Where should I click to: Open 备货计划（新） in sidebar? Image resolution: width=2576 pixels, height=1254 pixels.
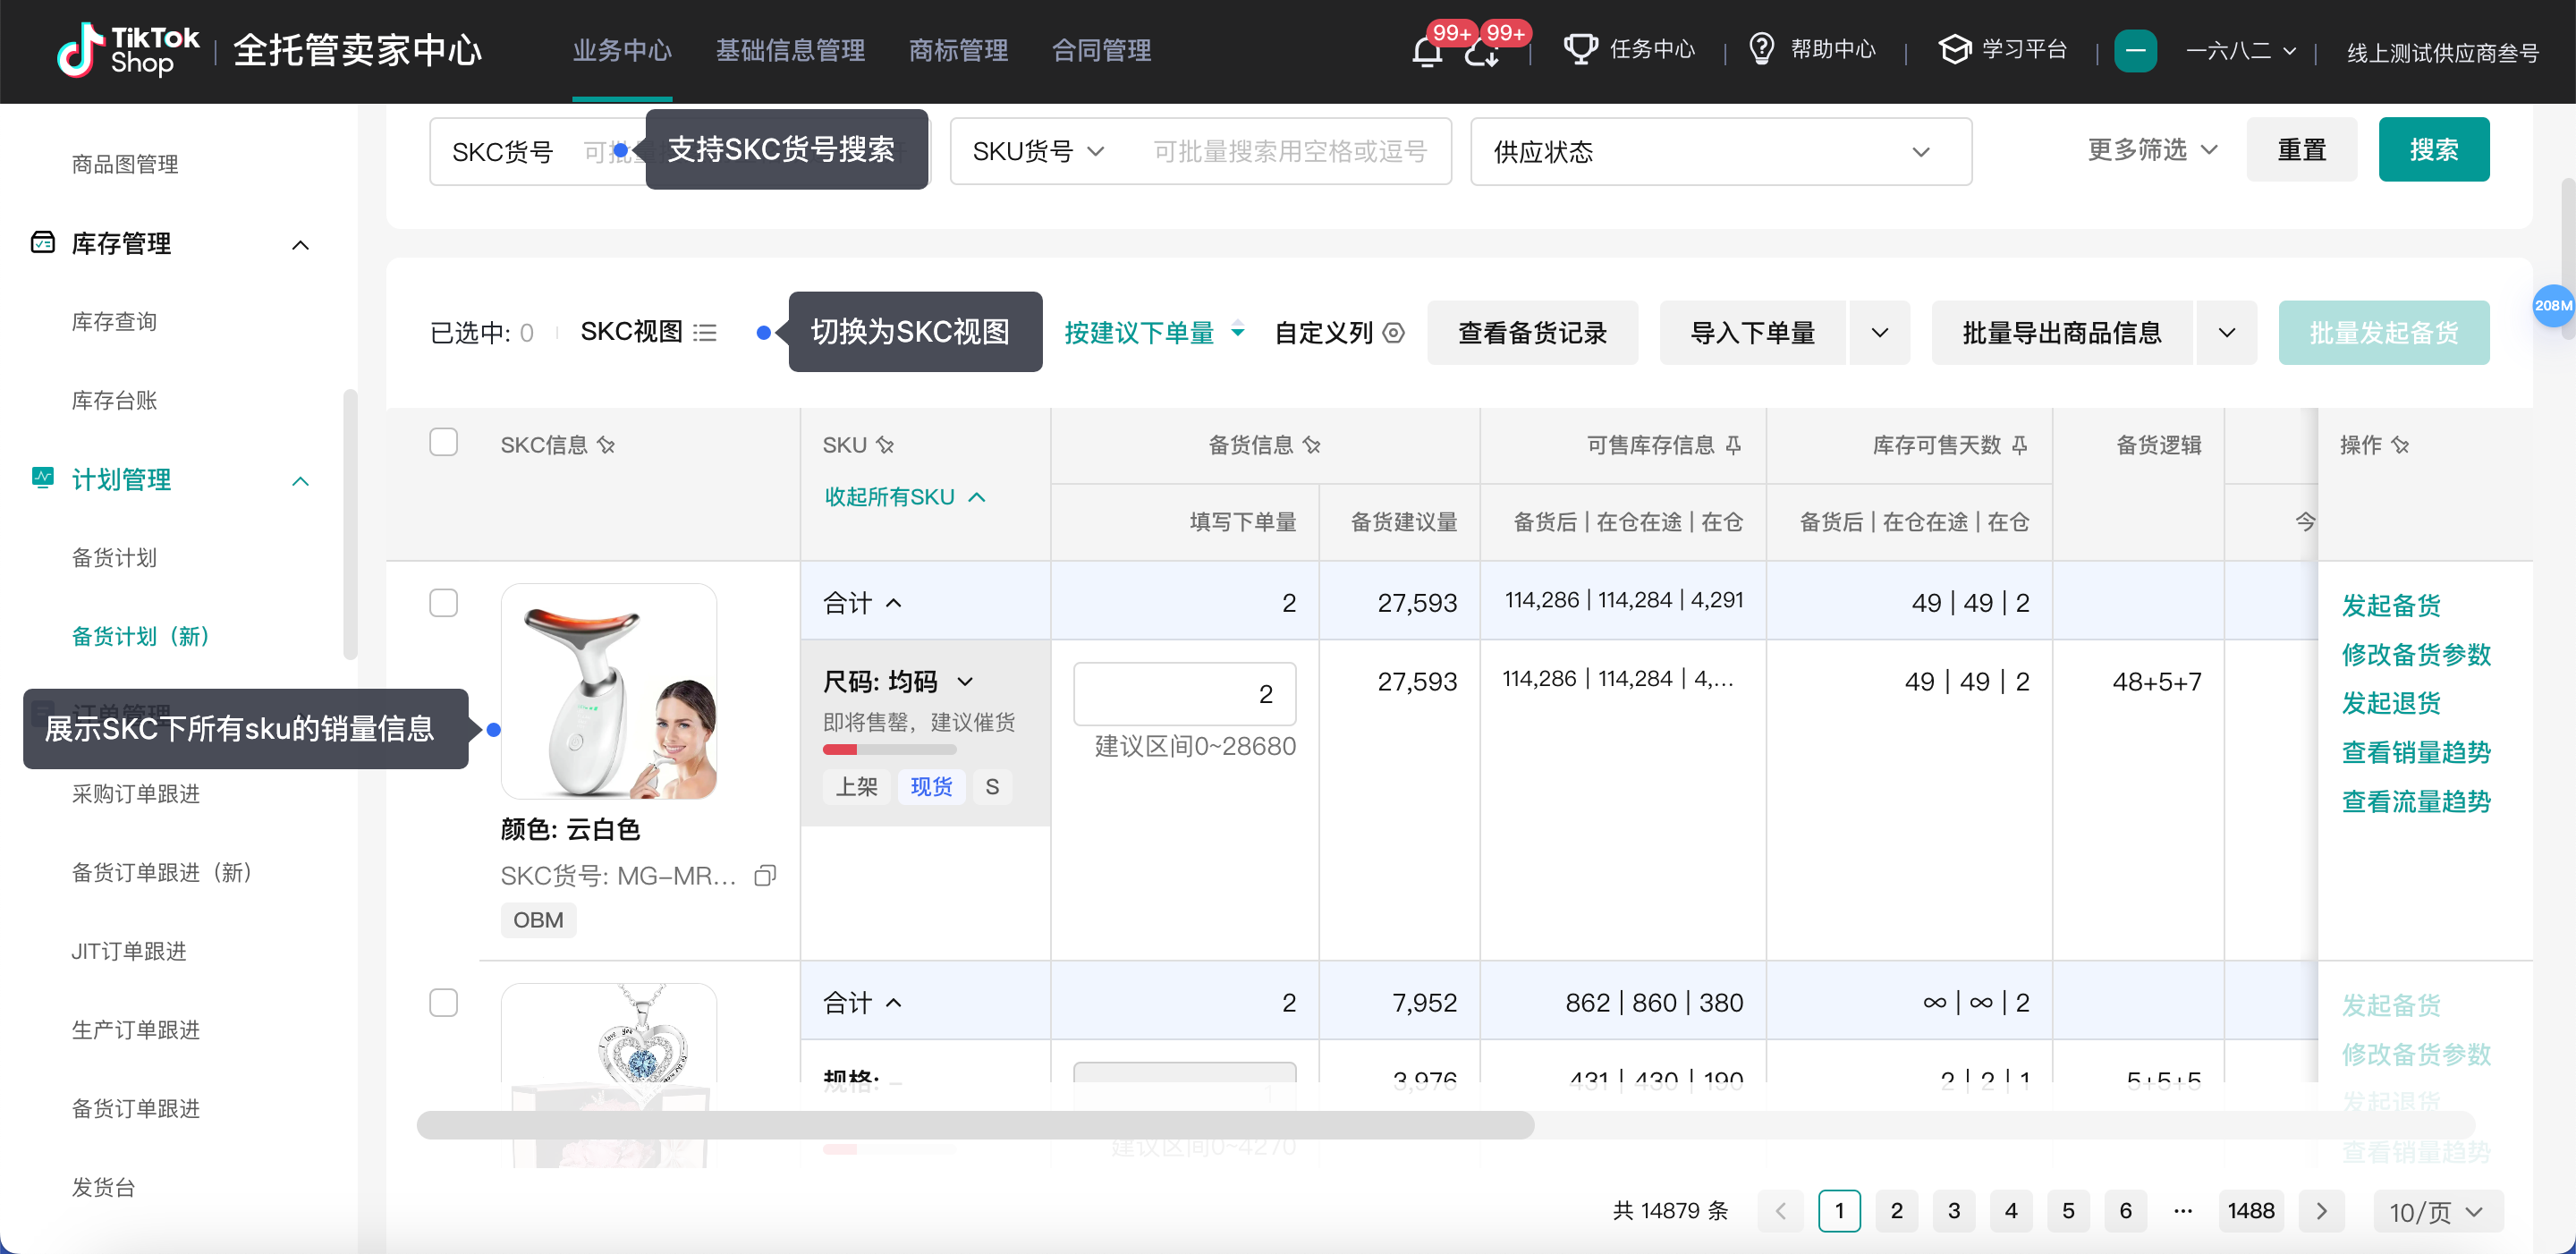point(141,637)
